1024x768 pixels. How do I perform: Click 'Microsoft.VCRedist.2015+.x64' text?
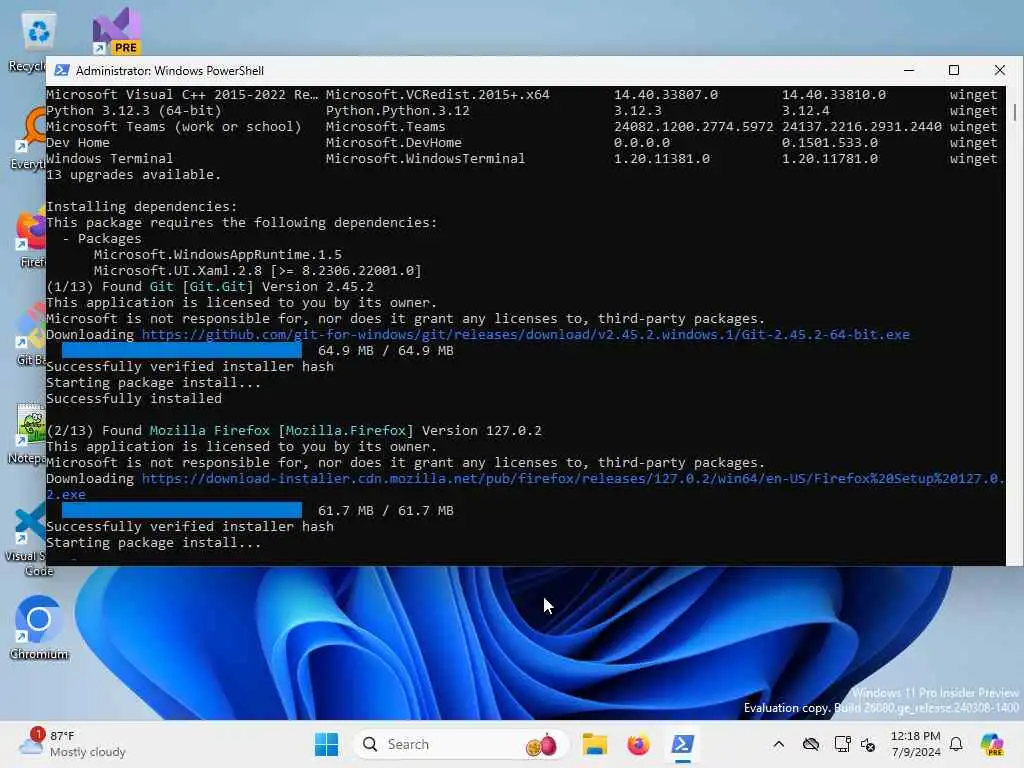tap(438, 95)
